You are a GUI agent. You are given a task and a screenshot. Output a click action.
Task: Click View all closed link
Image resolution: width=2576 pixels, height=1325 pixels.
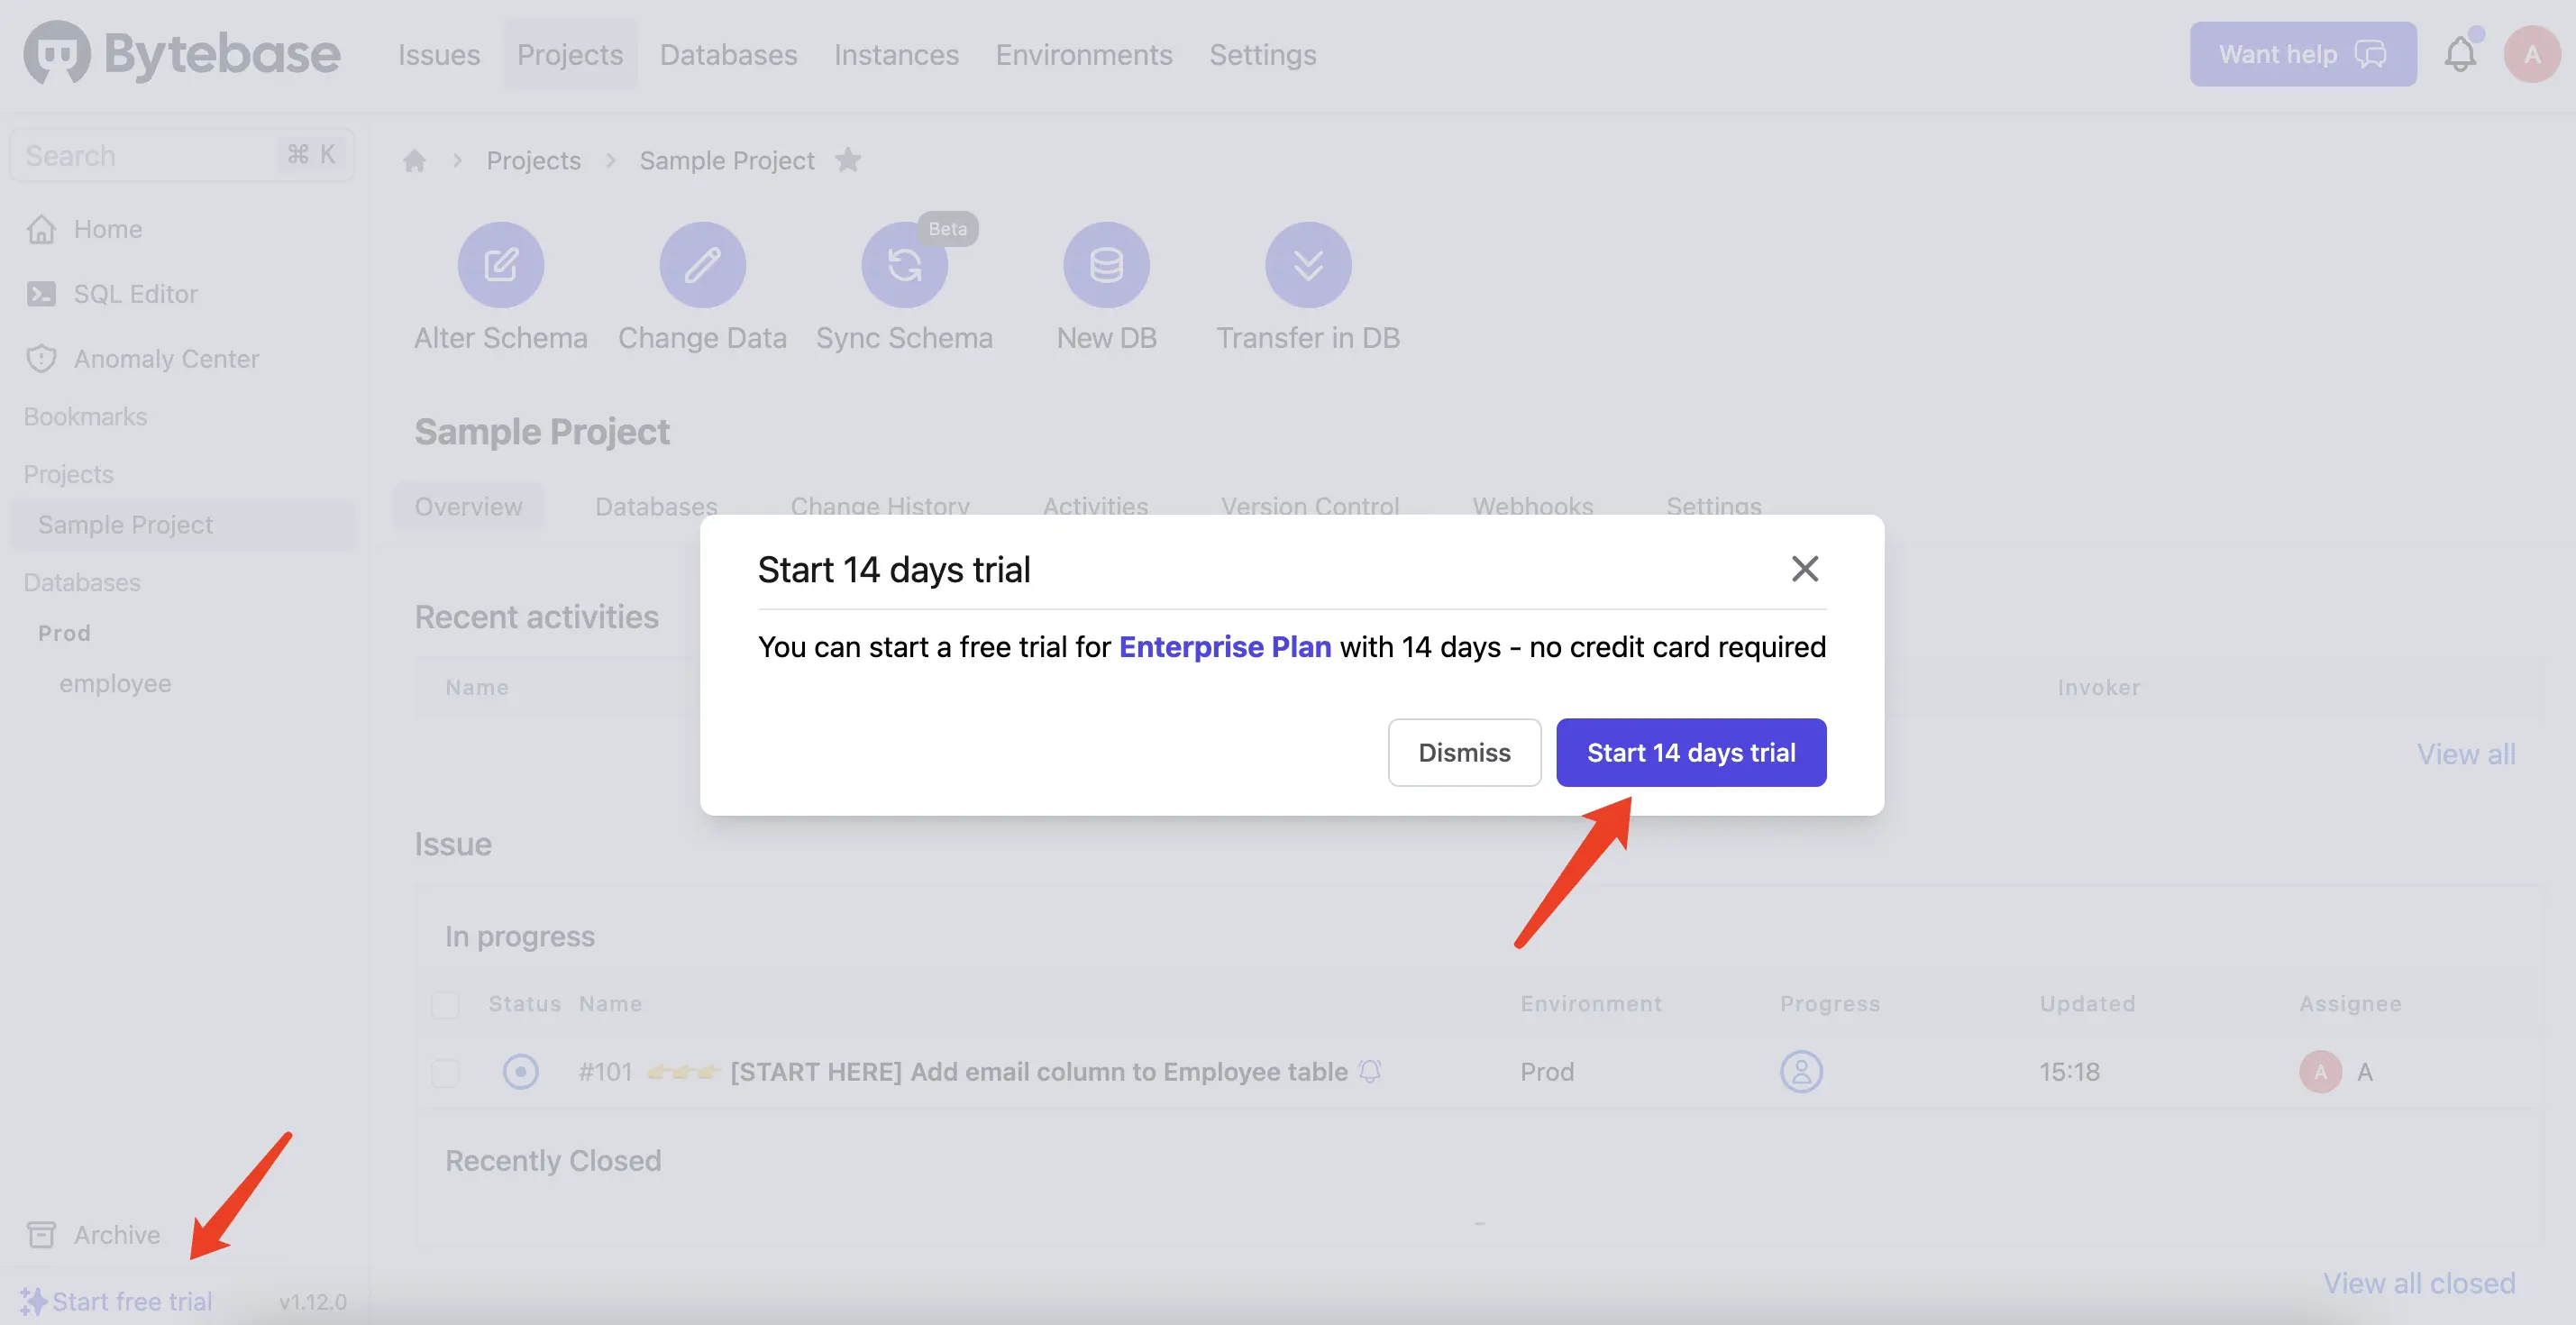pos(2419,1283)
